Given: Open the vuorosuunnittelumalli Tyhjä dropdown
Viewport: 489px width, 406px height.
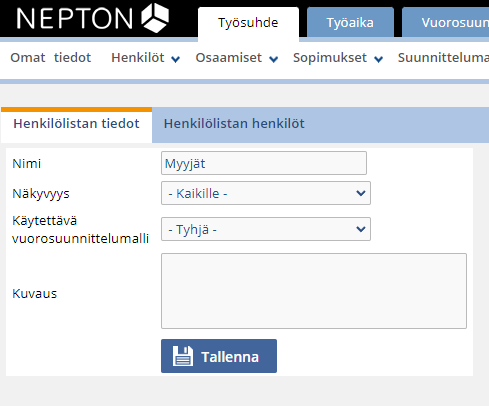Looking at the screenshot, I should (266, 229).
